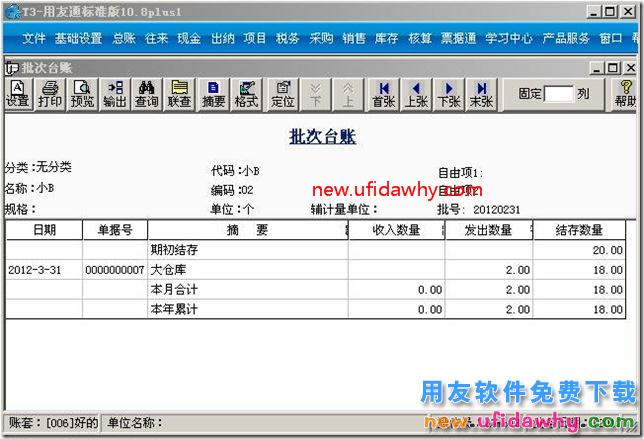Open the 文件 menu
This screenshot has width=644, height=439.
click(x=34, y=39)
